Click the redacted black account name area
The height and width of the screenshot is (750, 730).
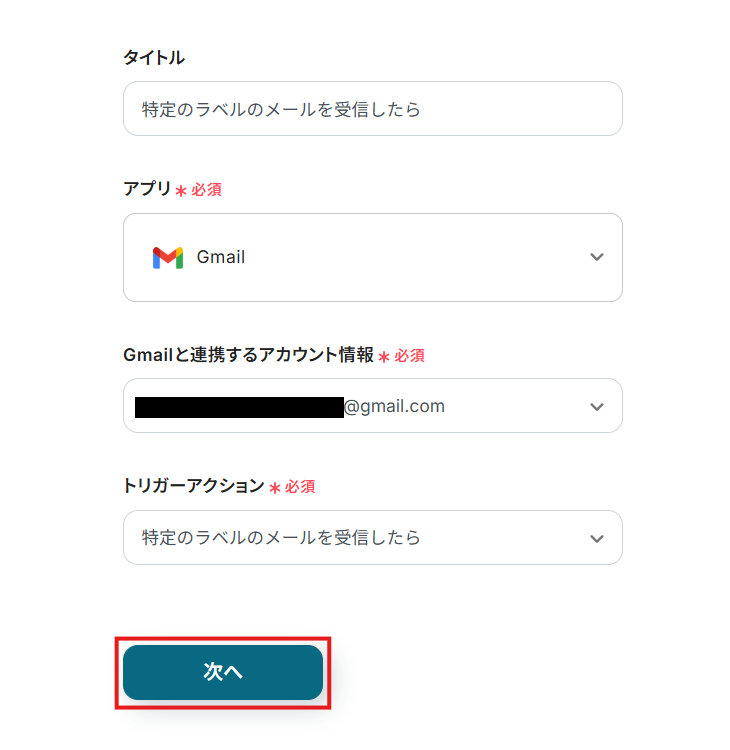point(239,407)
